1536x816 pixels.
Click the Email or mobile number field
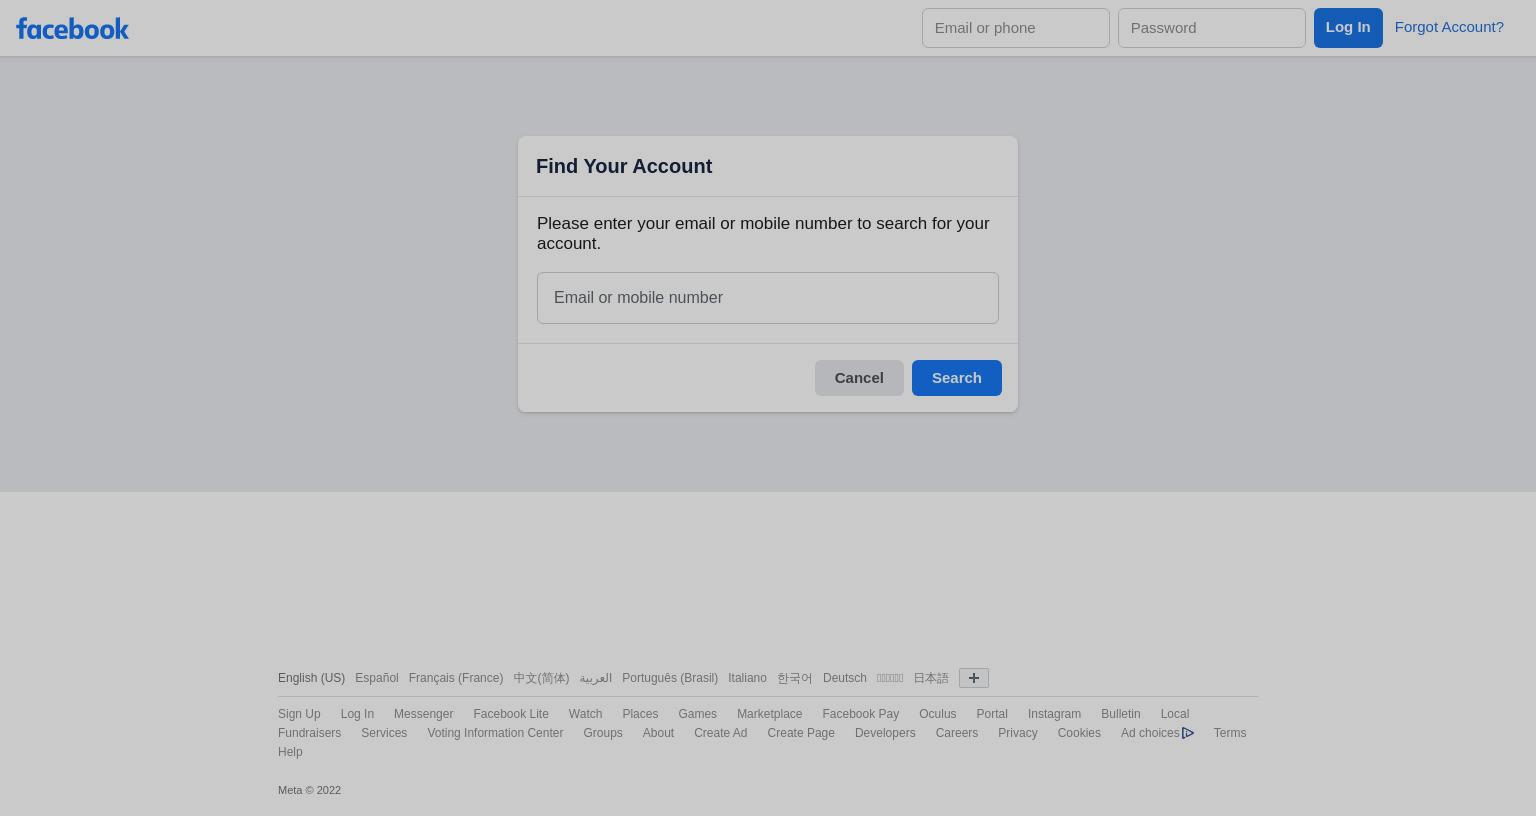pyautogui.click(x=768, y=298)
